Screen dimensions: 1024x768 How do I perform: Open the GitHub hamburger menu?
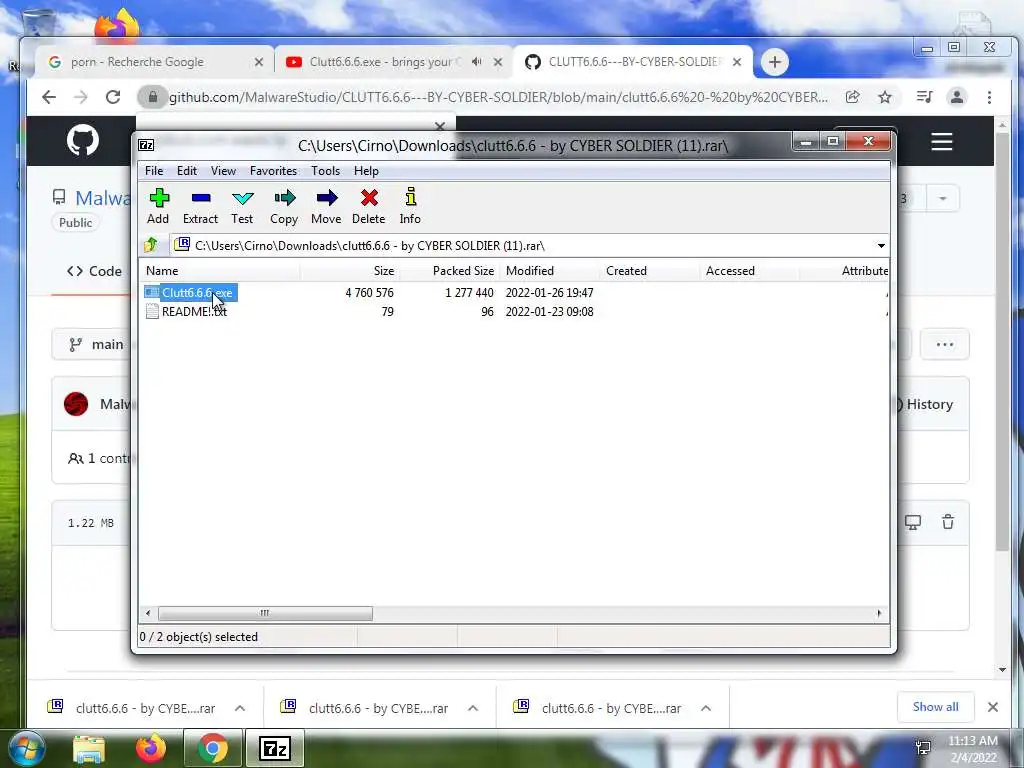point(942,142)
